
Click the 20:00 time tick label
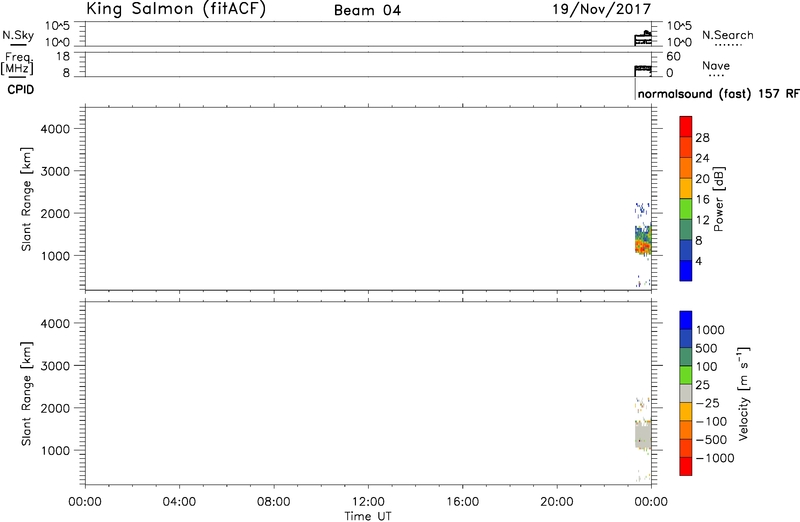(x=557, y=502)
